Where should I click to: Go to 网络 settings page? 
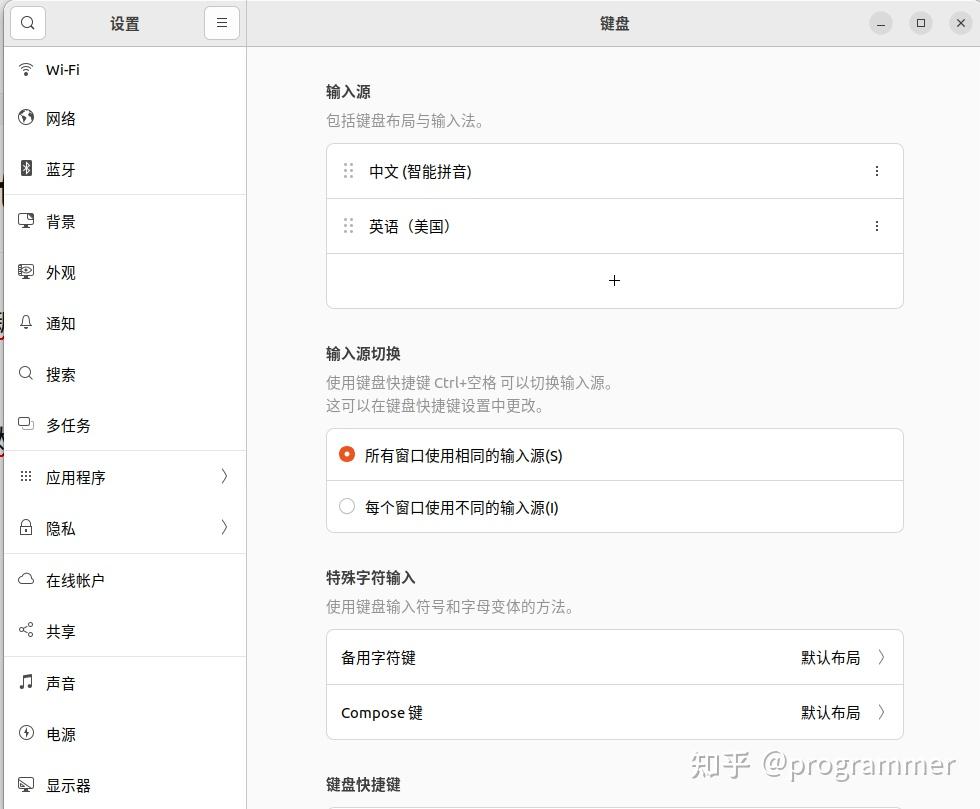click(x=125, y=118)
